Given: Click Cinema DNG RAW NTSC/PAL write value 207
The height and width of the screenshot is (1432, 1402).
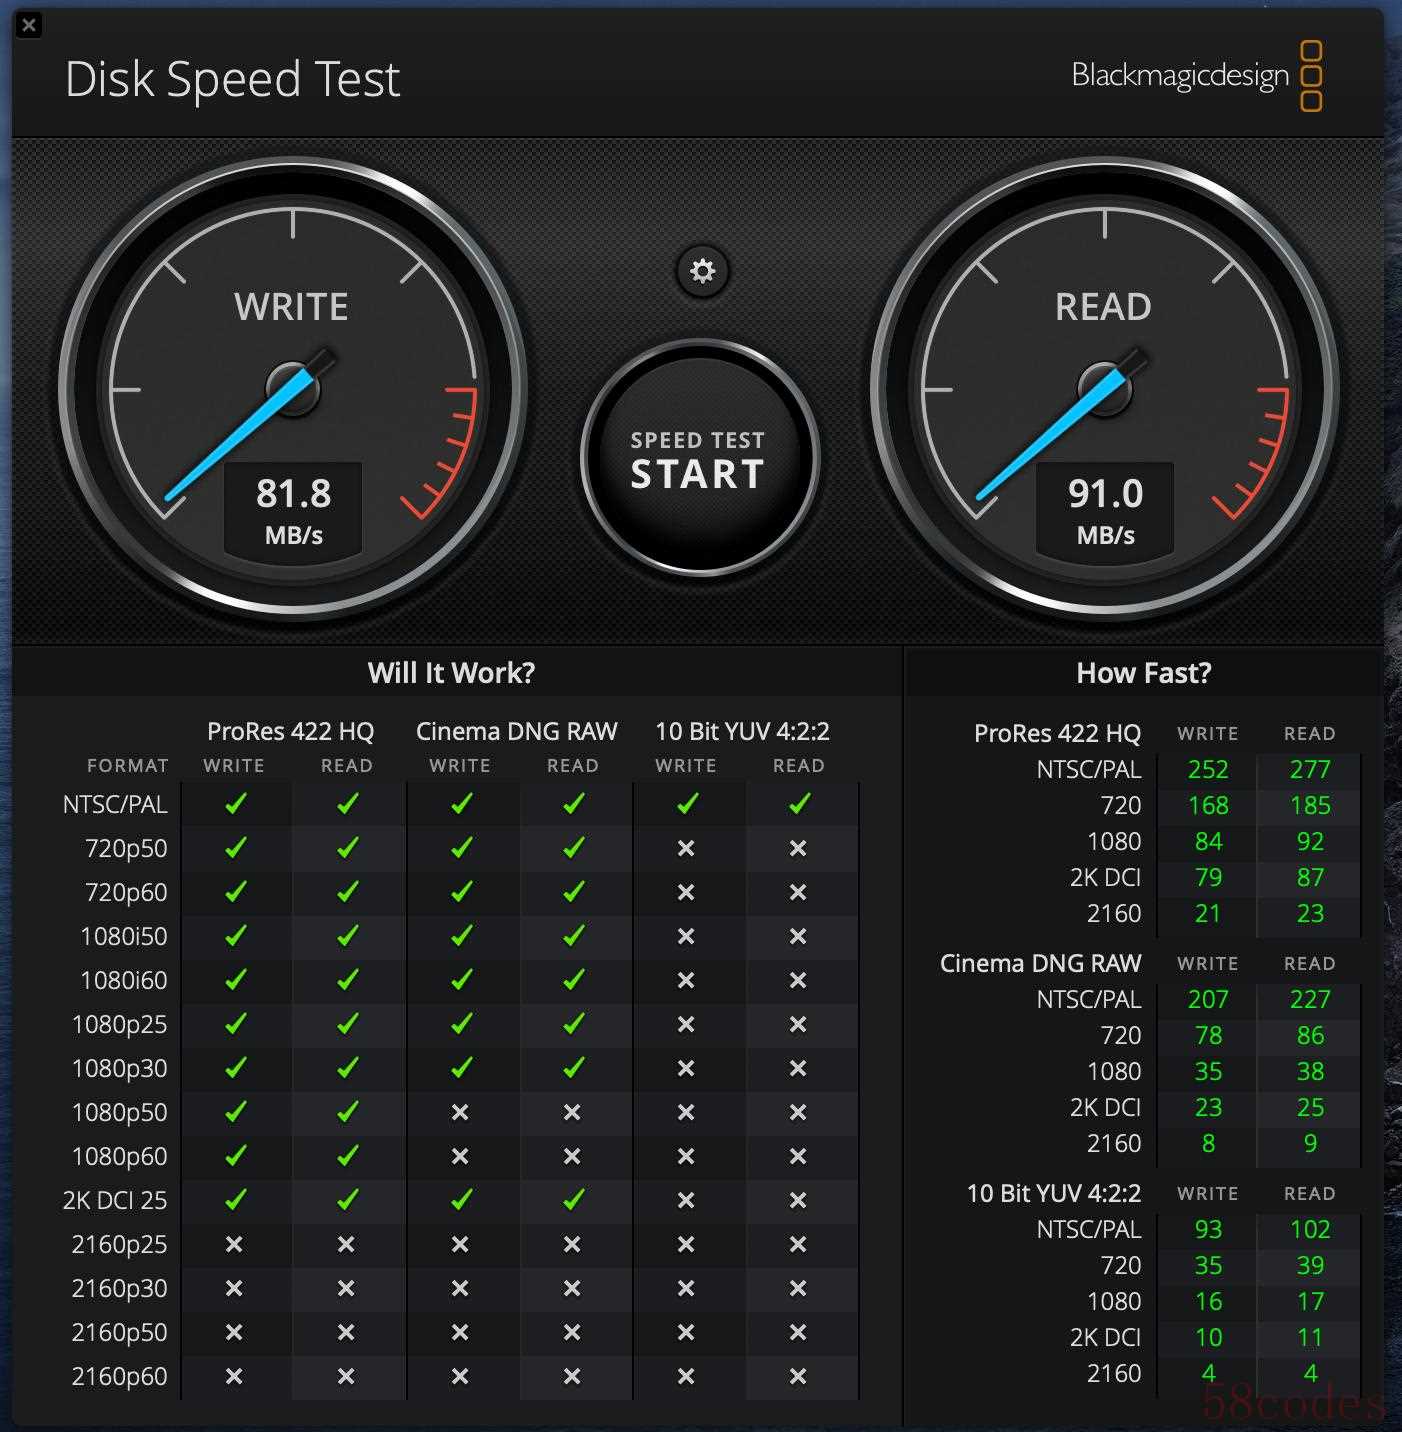Looking at the screenshot, I should click(x=1208, y=999).
